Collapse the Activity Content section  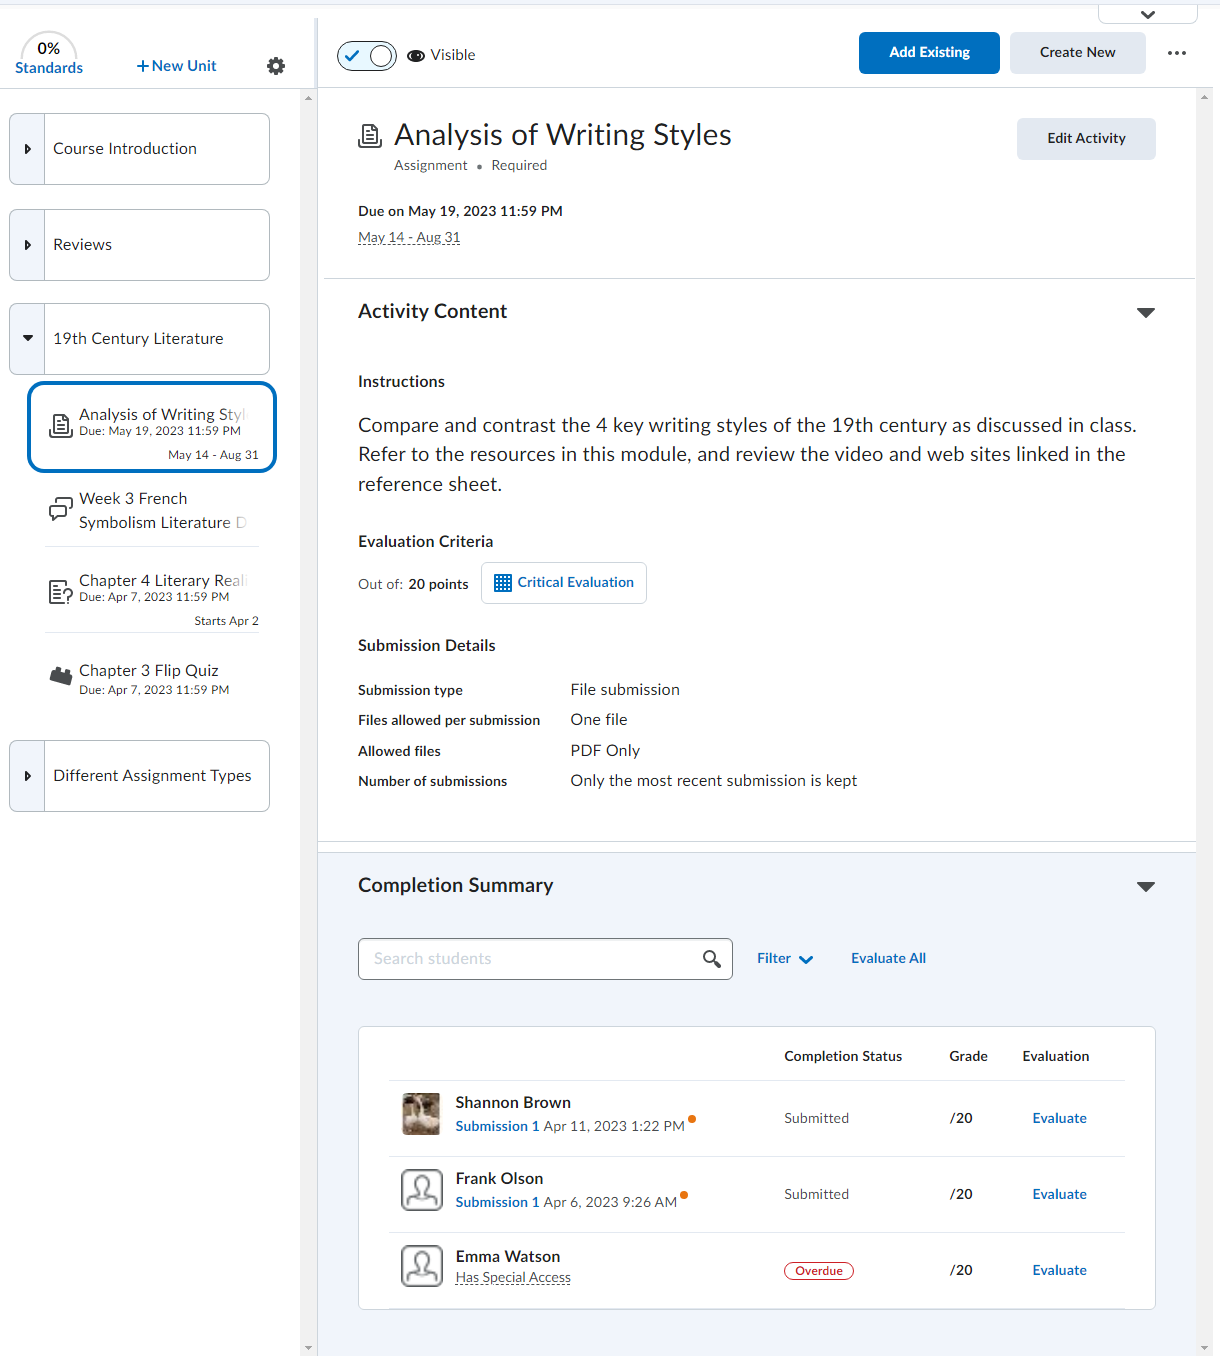(x=1146, y=313)
